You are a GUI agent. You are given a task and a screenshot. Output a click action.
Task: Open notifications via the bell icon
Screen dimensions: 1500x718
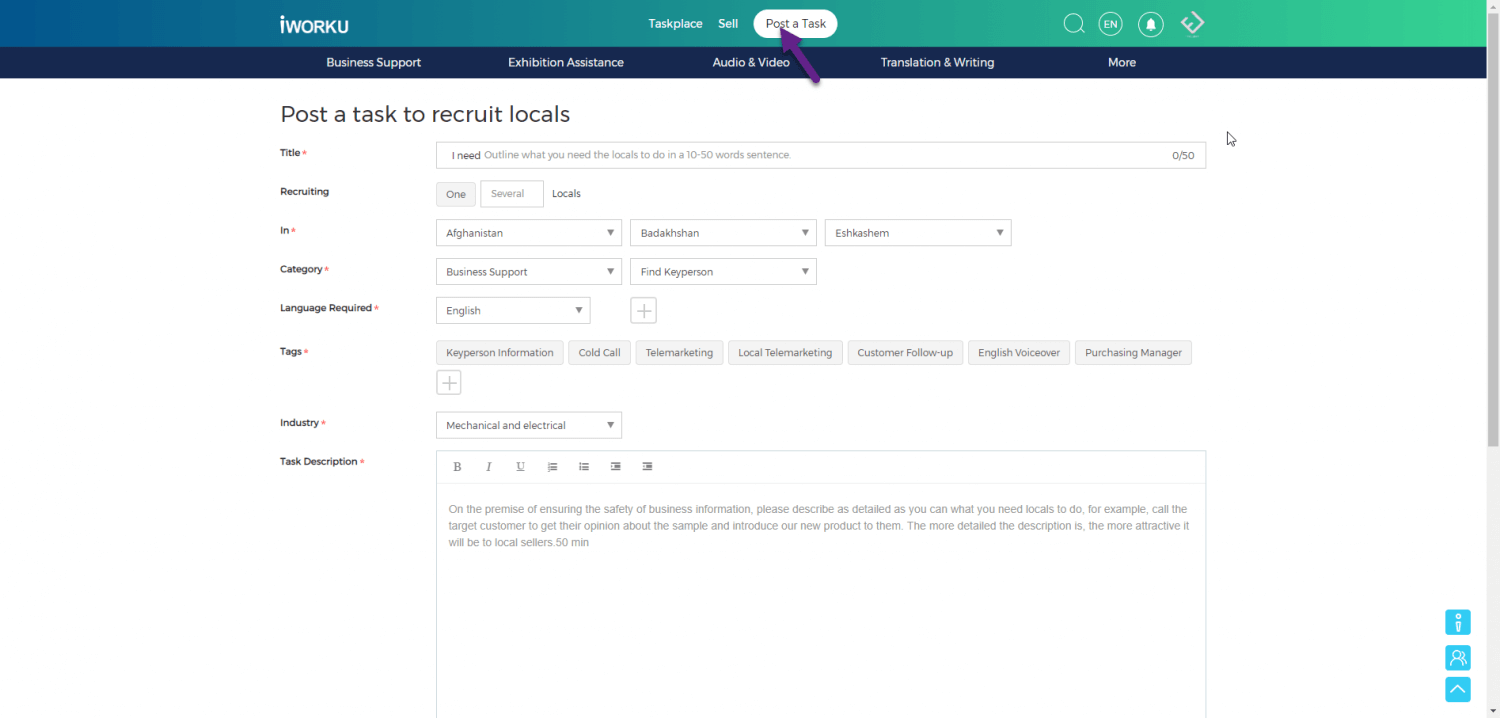[x=1150, y=23]
